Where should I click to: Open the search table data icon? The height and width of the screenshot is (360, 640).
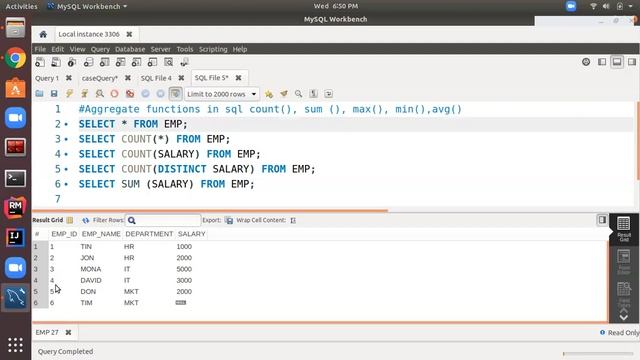(x=169, y=62)
